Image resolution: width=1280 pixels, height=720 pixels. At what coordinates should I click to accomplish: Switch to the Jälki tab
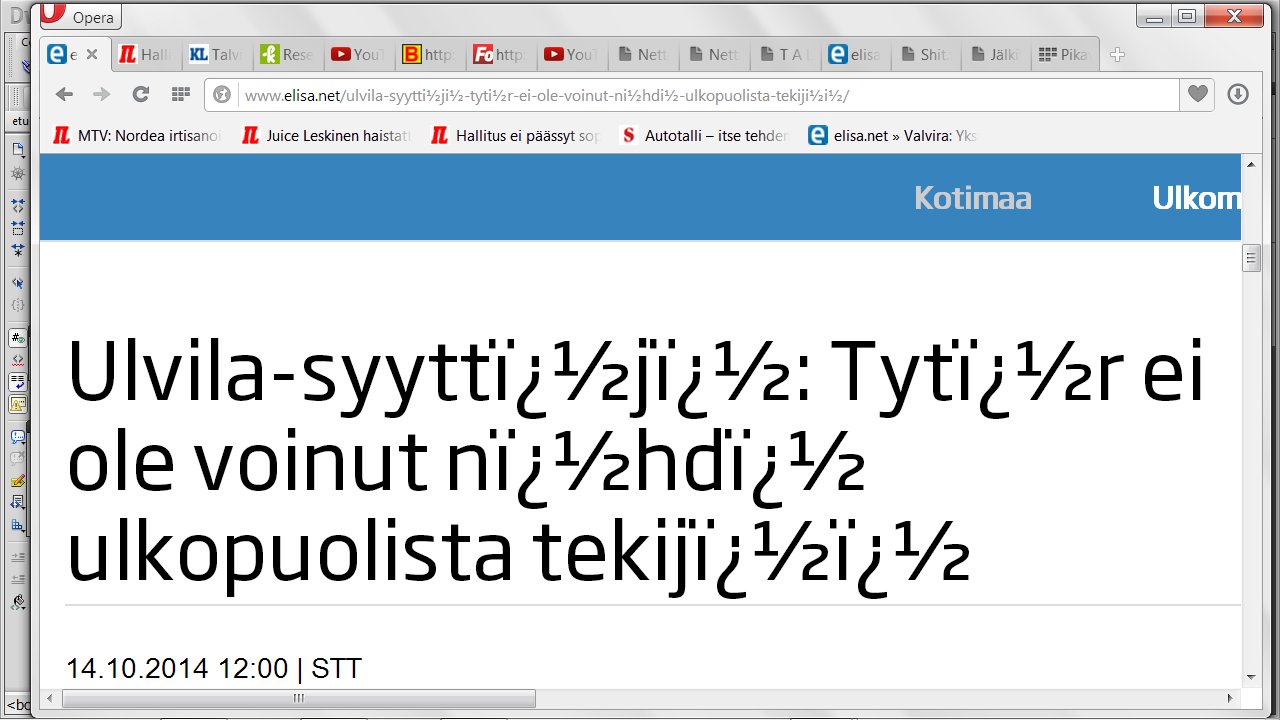pyautogui.click(x=995, y=55)
